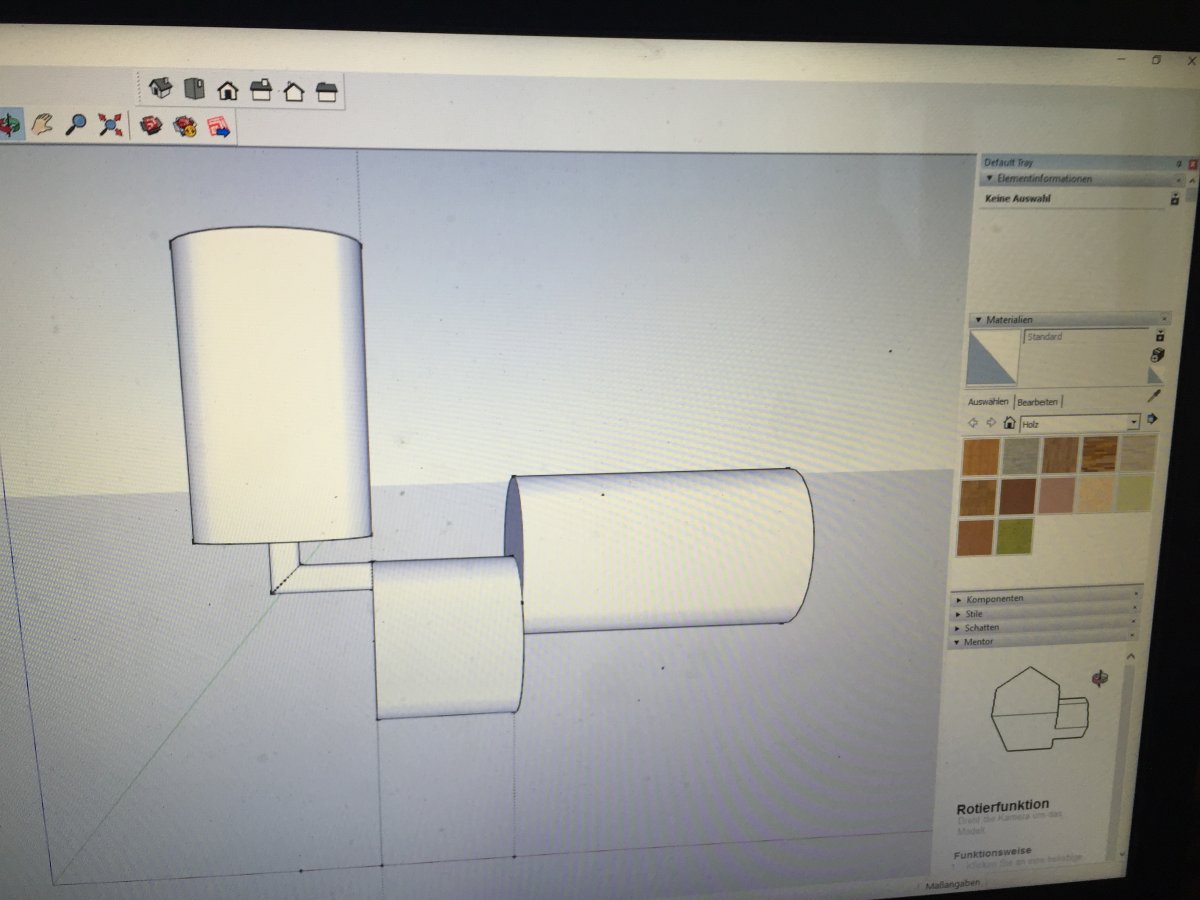Switch to the Bearbeiten tab
Image resolution: width=1200 pixels, height=900 pixels.
[1037, 402]
